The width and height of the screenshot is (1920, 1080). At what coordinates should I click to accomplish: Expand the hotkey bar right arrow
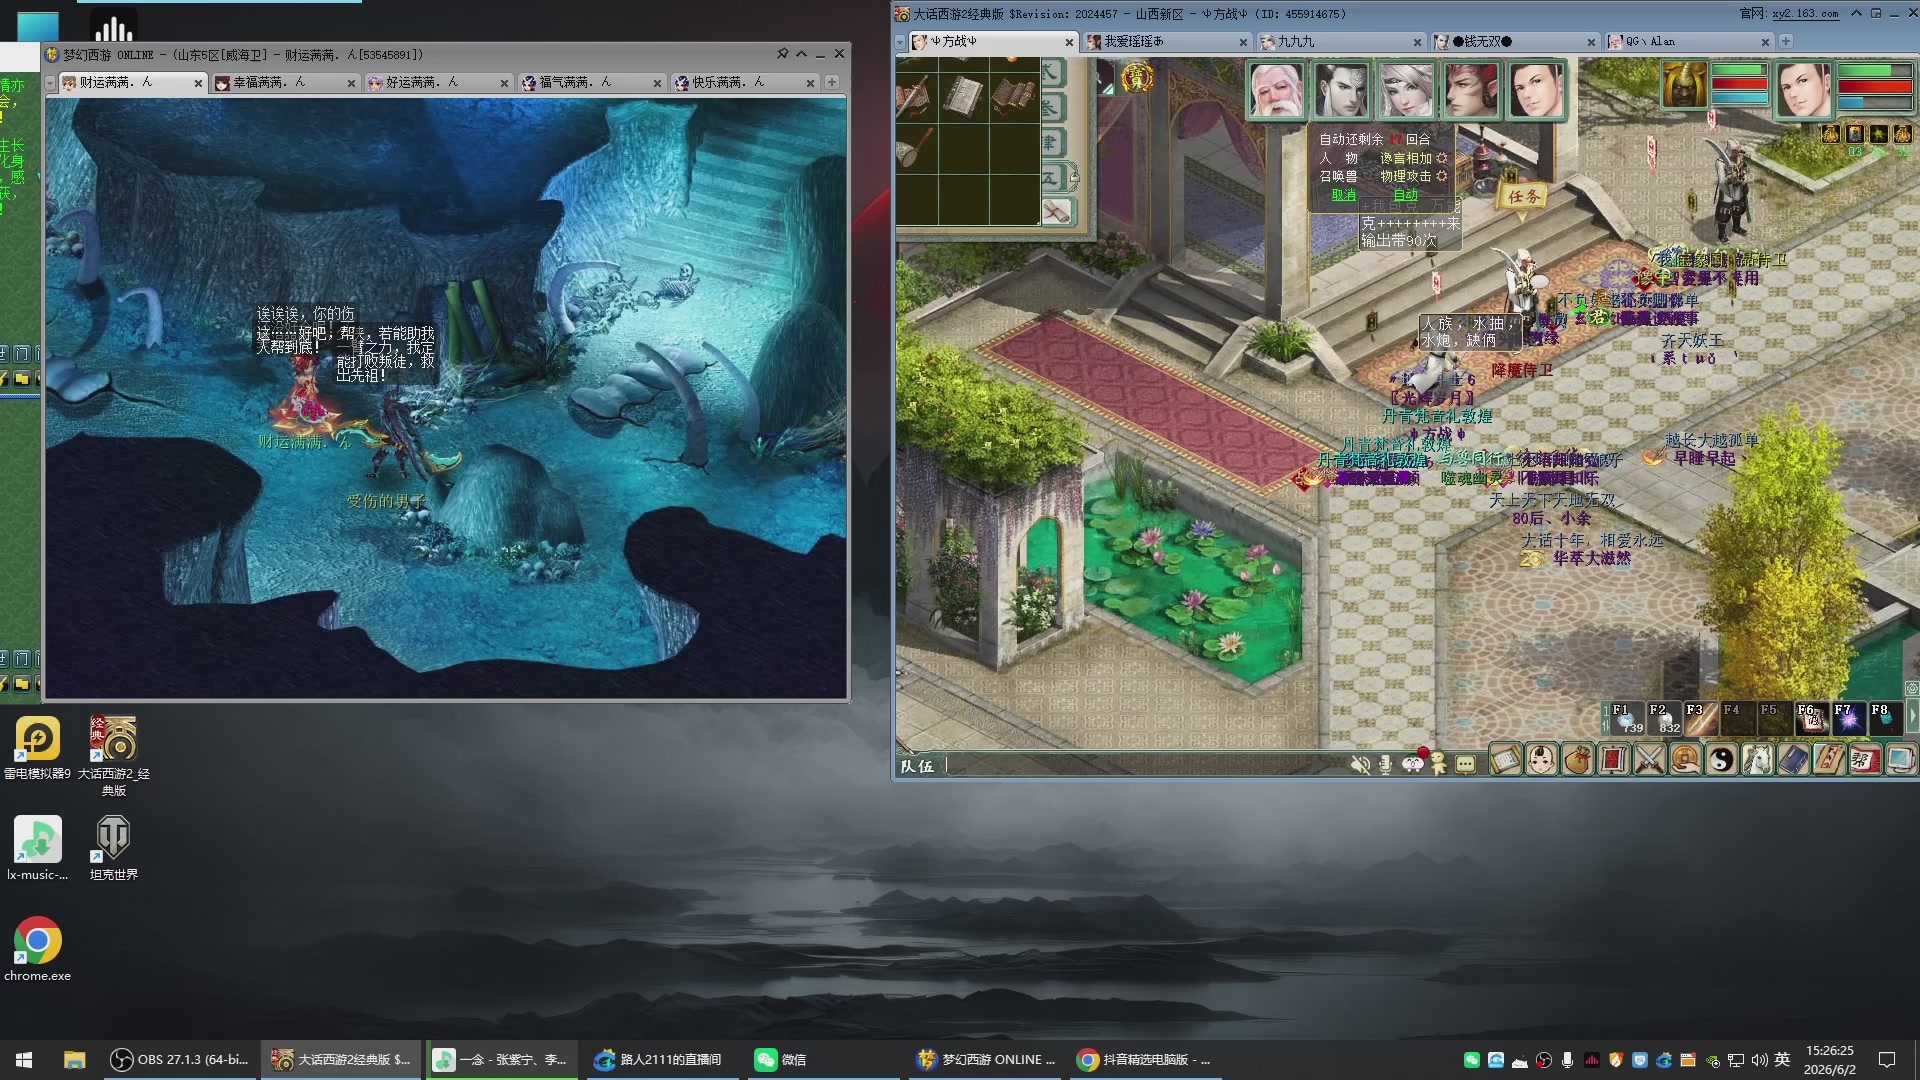point(1912,717)
